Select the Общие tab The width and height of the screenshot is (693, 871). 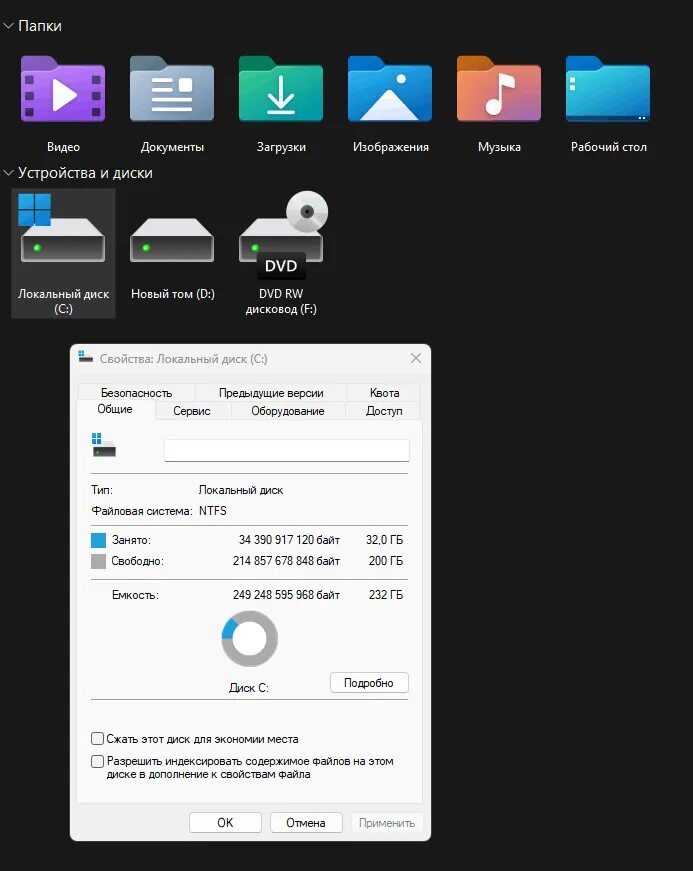[115, 409]
